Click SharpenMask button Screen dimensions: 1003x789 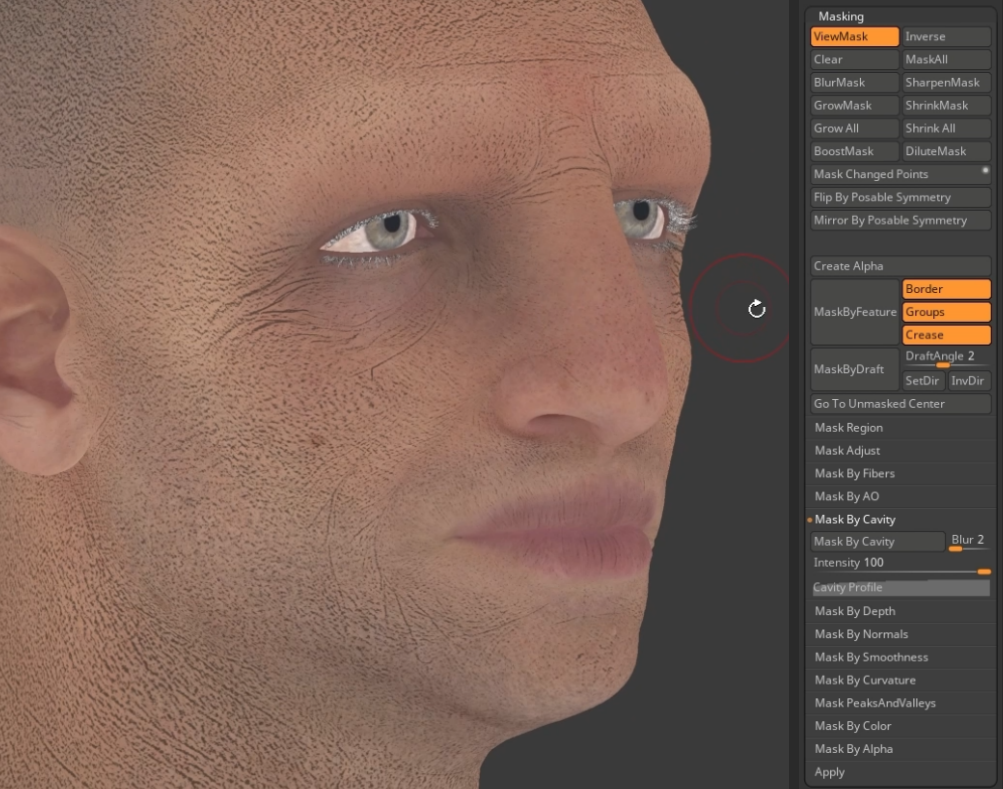(946, 83)
